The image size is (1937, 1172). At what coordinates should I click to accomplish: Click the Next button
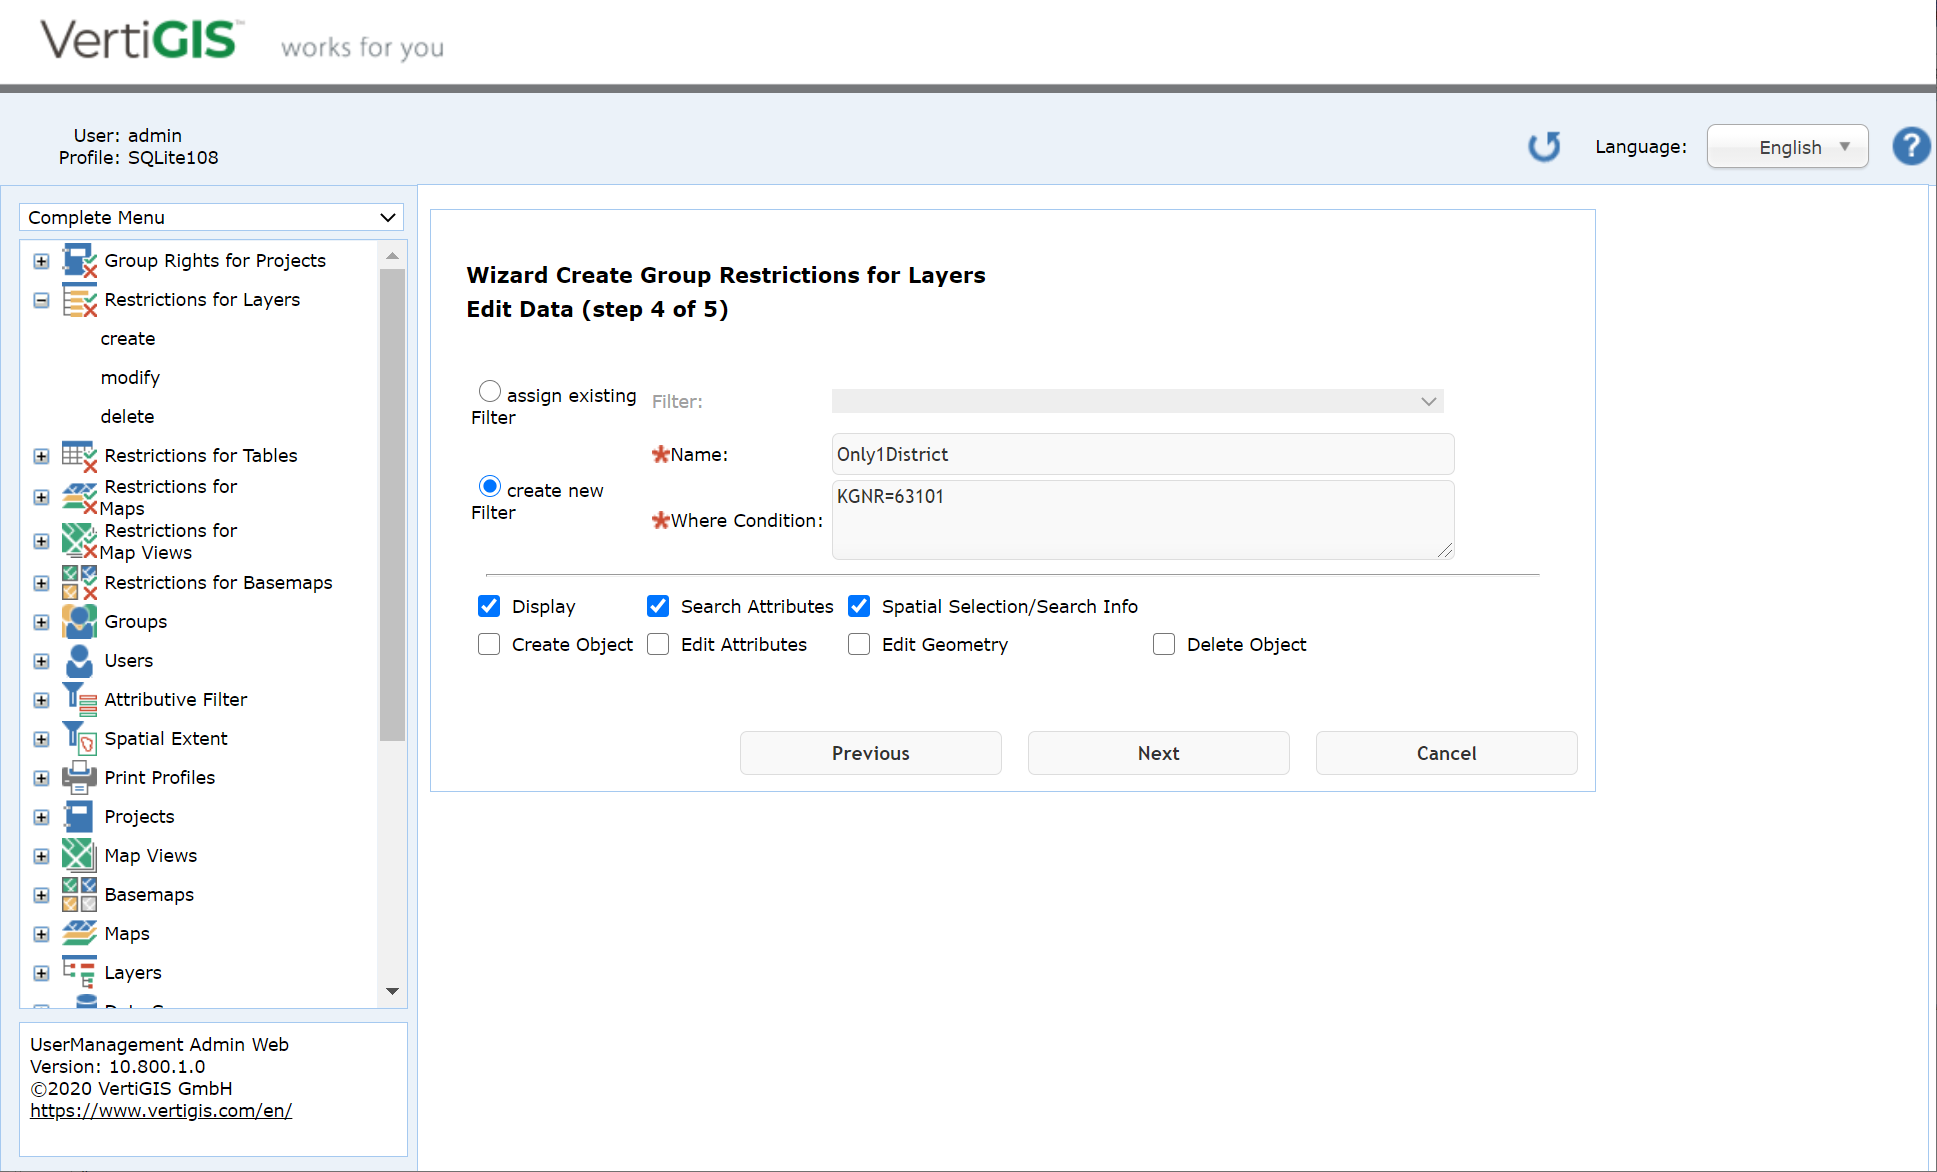point(1157,753)
